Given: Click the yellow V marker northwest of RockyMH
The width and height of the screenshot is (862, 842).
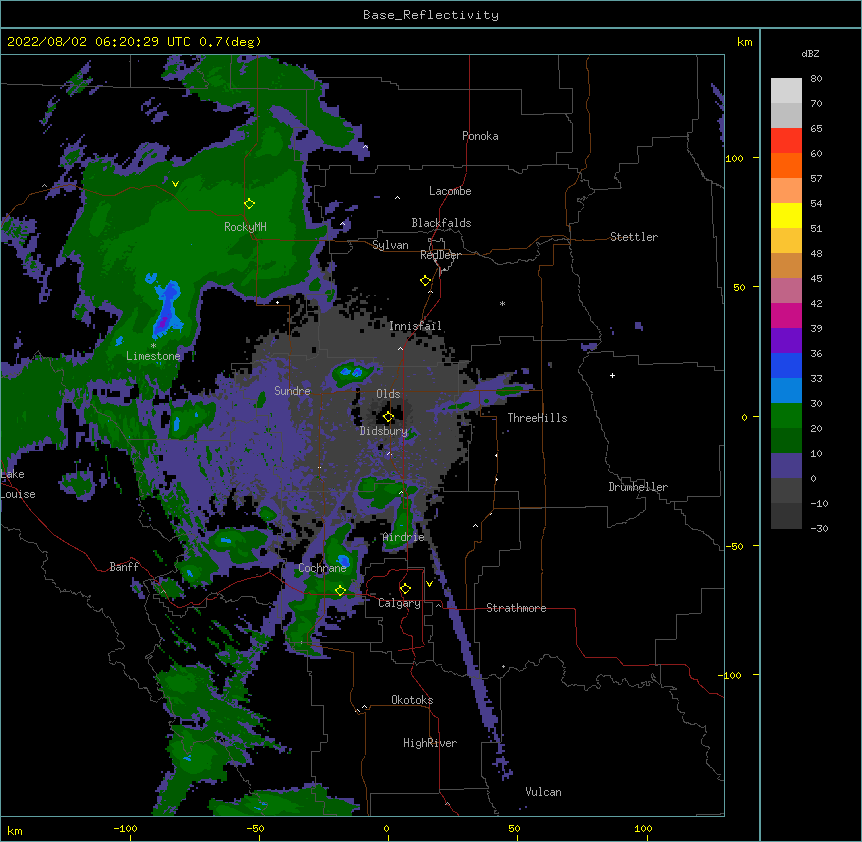Looking at the screenshot, I should tap(175, 184).
